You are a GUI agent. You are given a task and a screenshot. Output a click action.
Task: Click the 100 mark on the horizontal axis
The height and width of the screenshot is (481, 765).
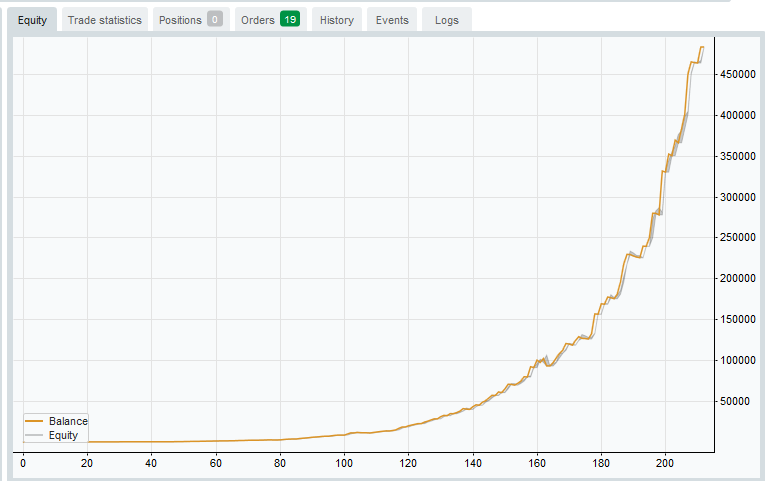(344, 463)
